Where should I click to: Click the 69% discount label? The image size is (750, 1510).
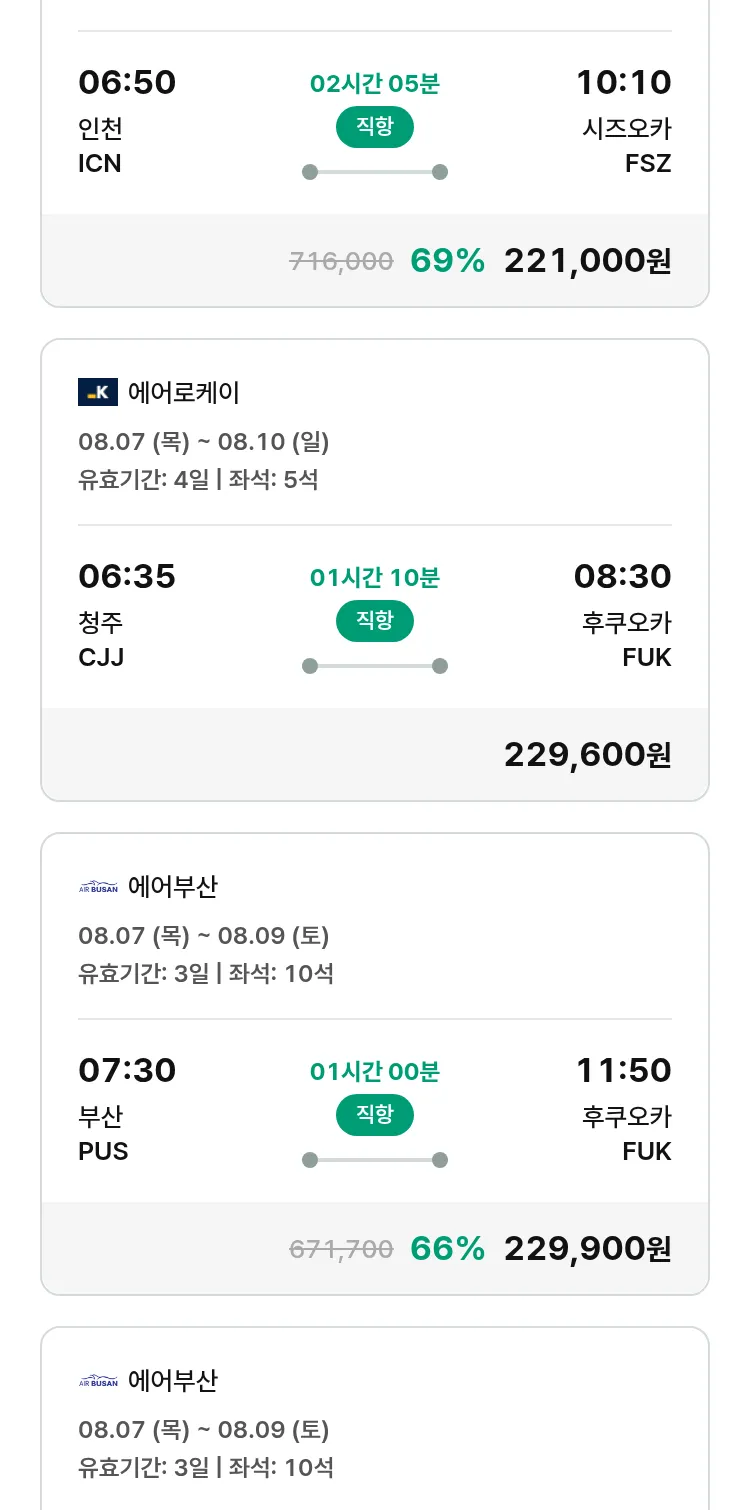click(x=448, y=261)
